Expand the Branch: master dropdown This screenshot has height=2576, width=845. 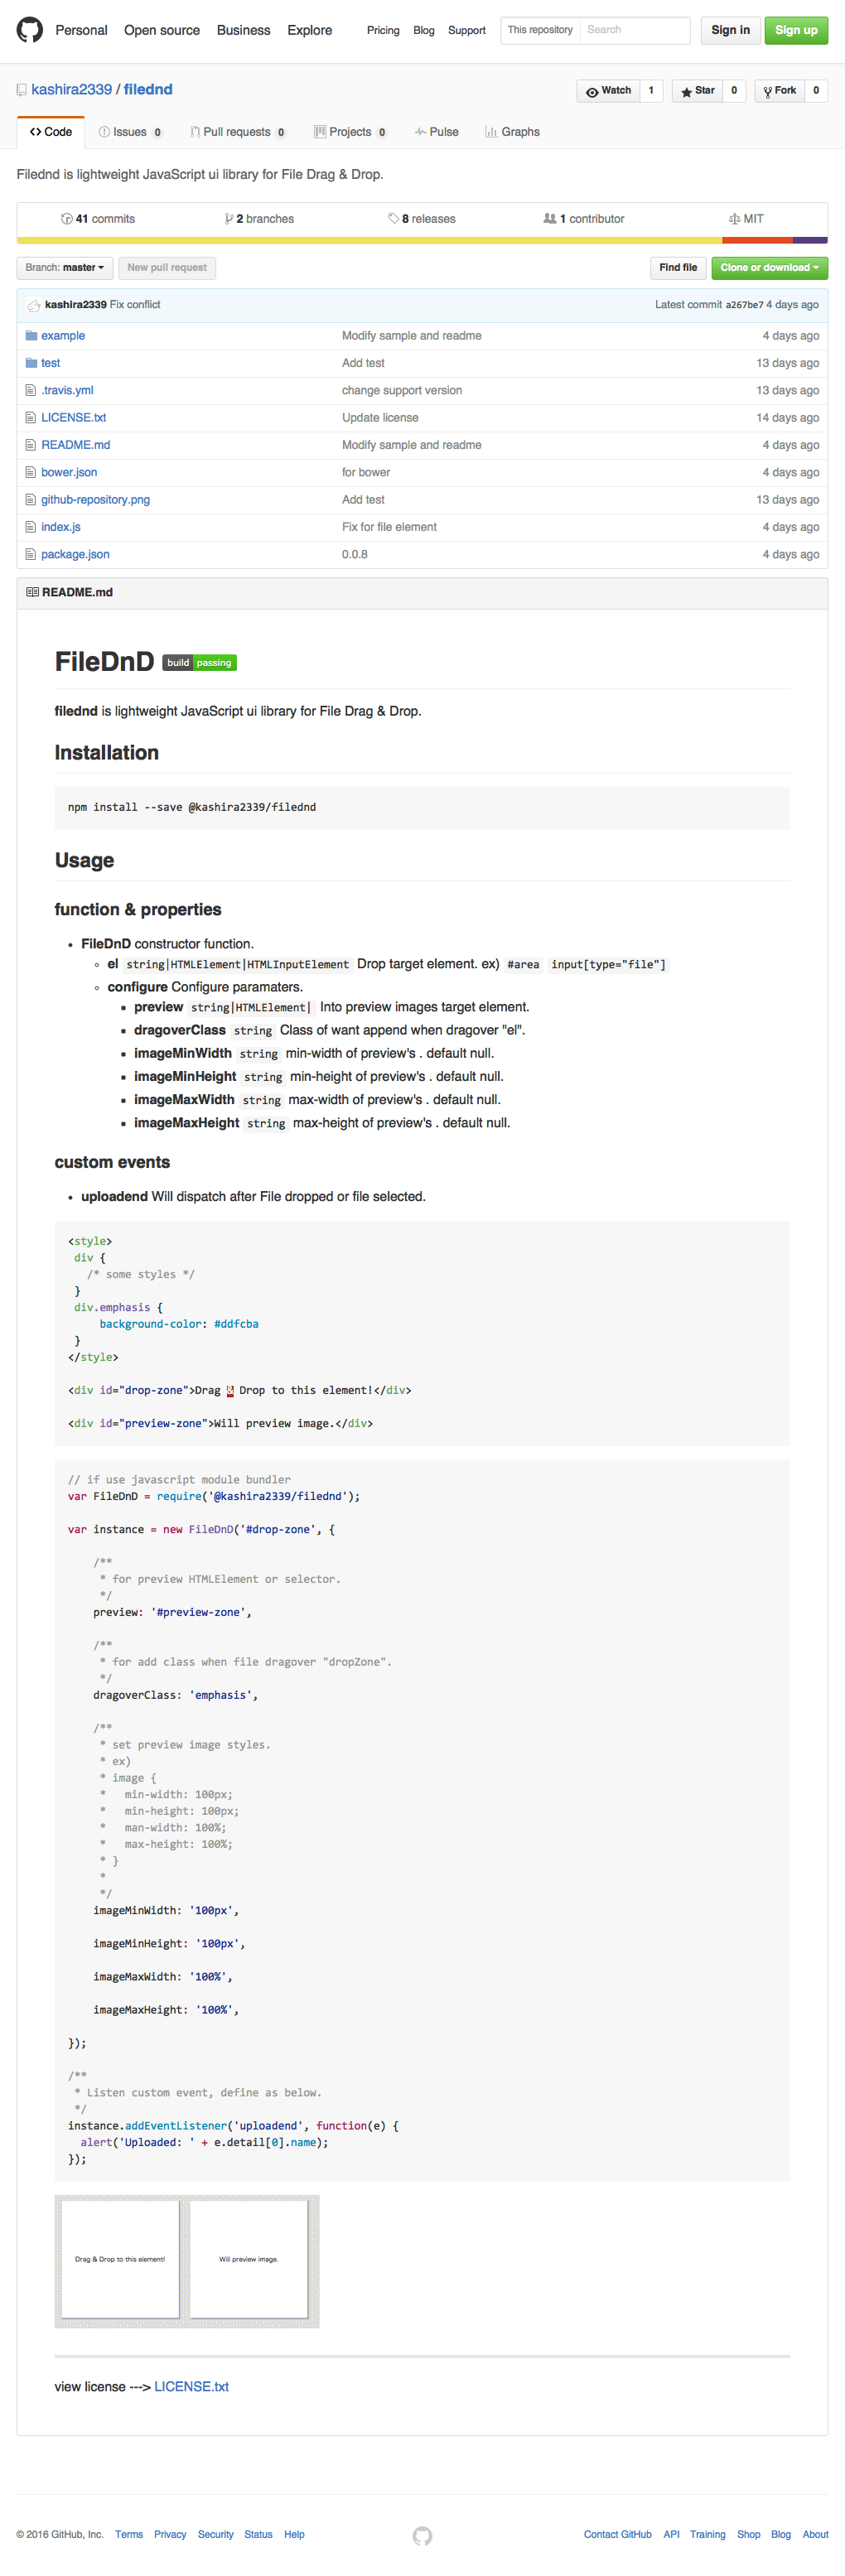(x=64, y=267)
